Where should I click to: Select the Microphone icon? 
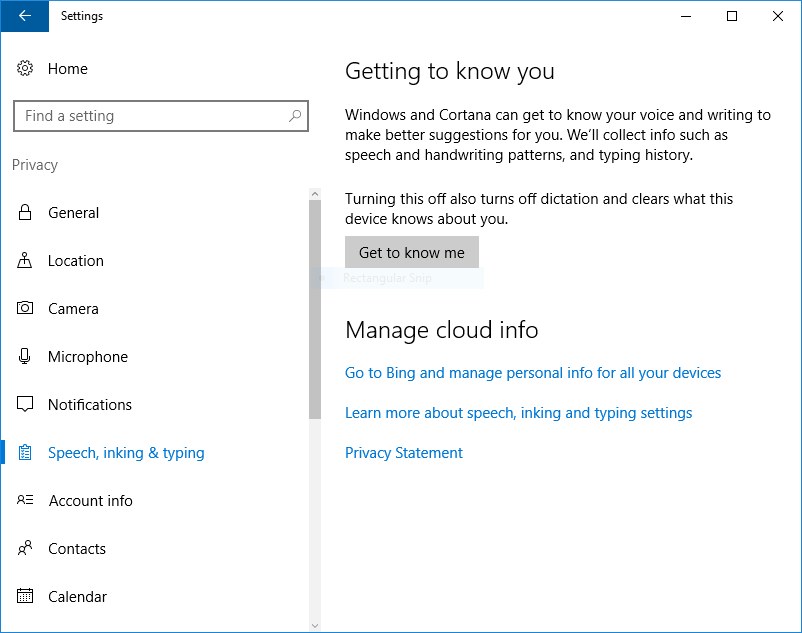(x=25, y=357)
